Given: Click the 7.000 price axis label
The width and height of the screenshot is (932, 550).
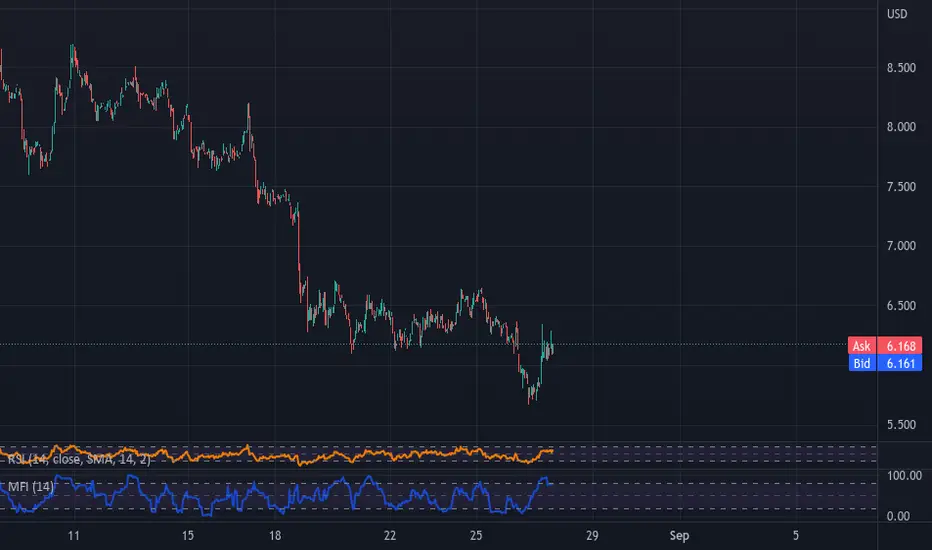Looking at the screenshot, I should (x=901, y=246).
